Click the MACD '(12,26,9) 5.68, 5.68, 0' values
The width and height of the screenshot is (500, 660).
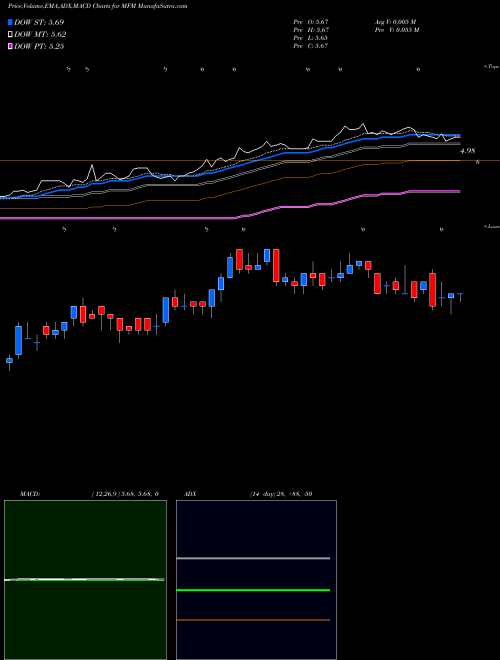point(125,494)
